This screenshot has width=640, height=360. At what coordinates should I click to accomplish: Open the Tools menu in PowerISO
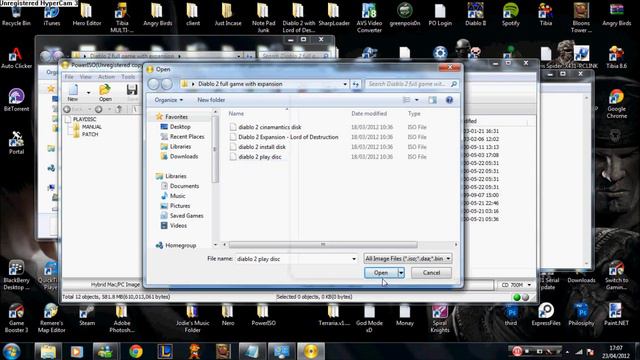(128, 77)
